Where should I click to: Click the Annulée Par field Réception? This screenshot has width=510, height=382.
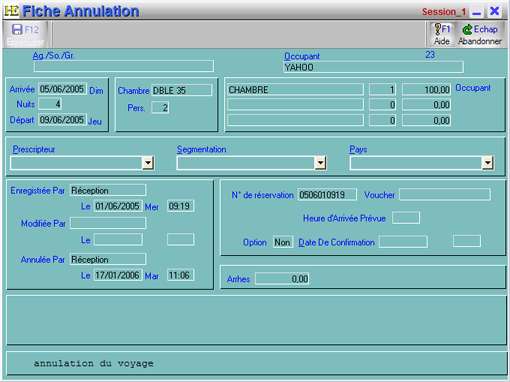[x=108, y=259]
